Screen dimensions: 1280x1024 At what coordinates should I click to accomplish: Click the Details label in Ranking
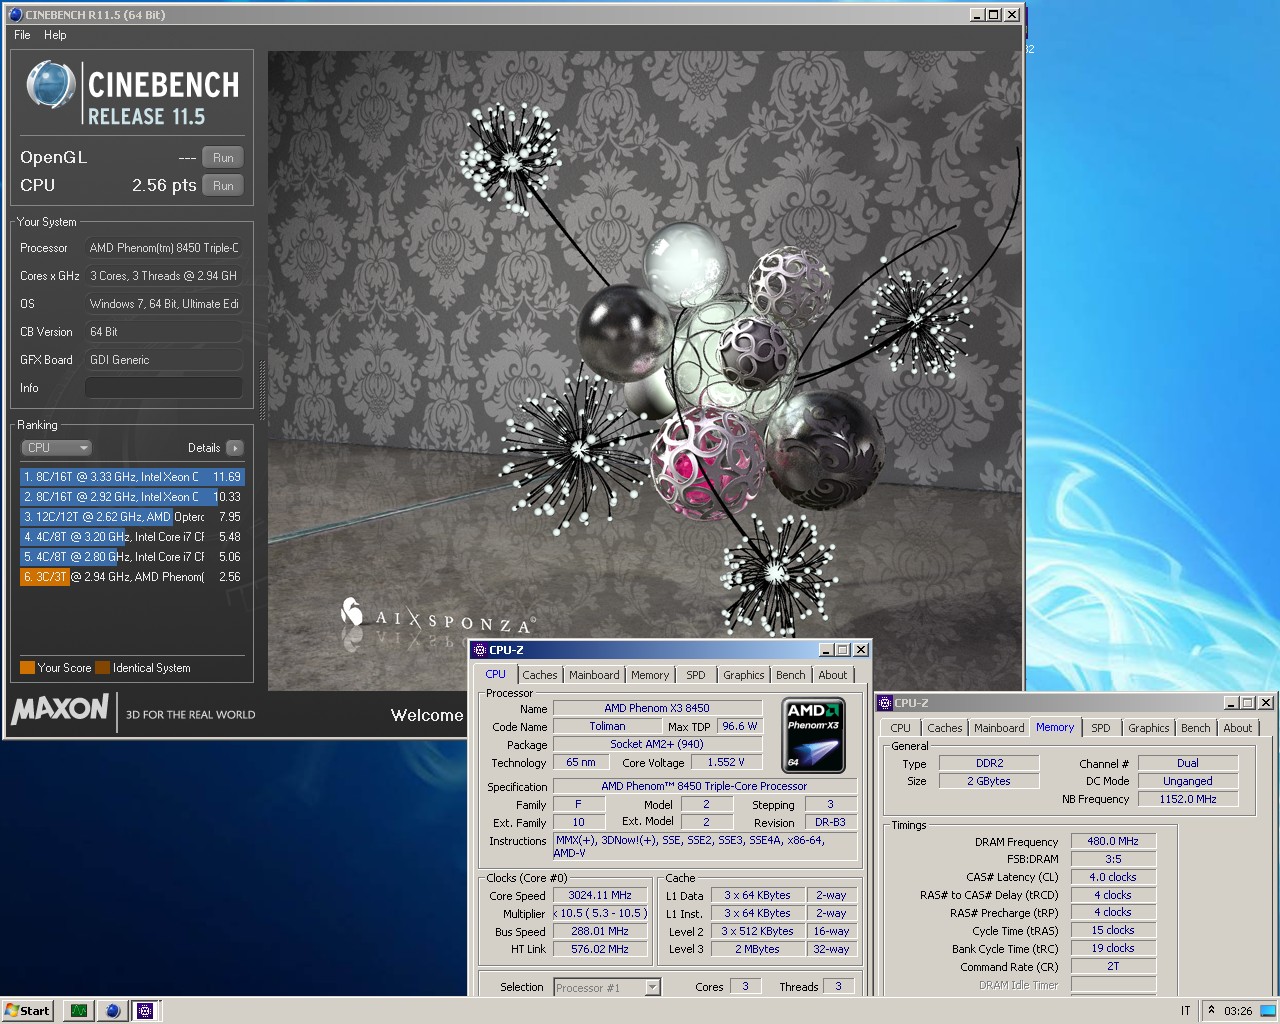coord(204,448)
